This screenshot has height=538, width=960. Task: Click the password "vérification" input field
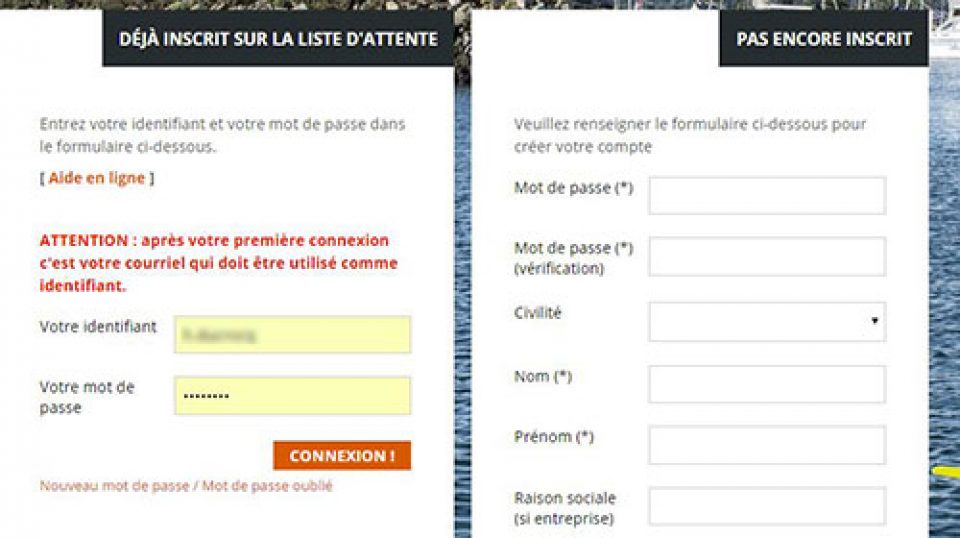tap(766, 256)
